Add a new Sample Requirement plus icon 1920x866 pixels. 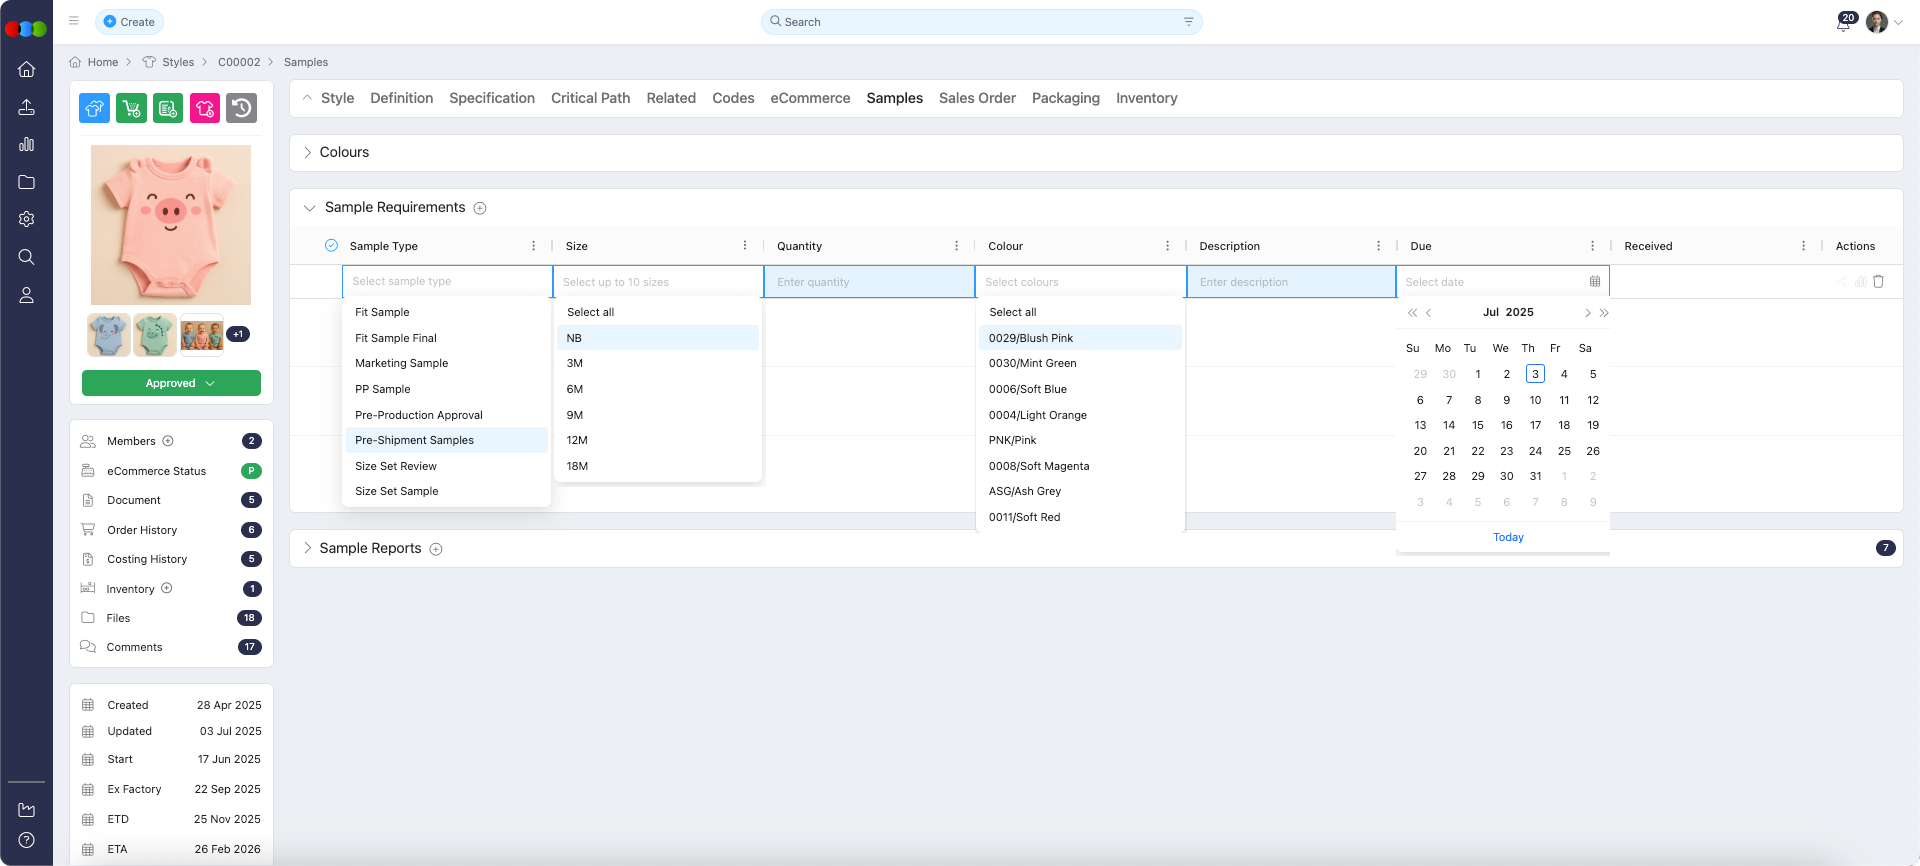pyautogui.click(x=480, y=208)
